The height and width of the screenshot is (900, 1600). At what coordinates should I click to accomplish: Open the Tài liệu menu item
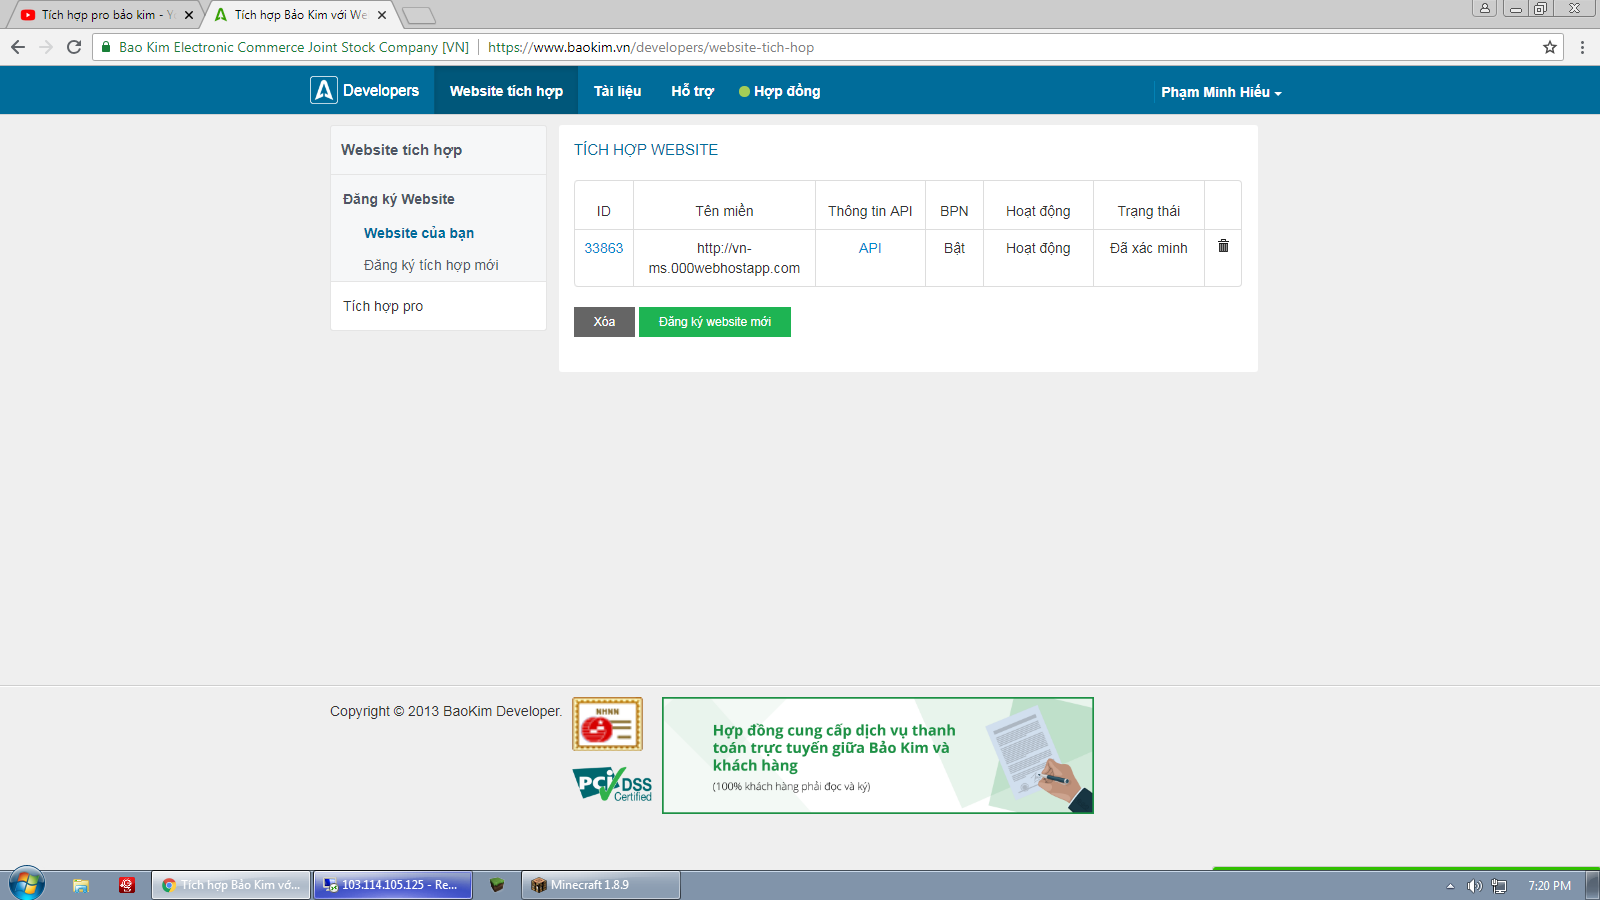click(x=617, y=91)
